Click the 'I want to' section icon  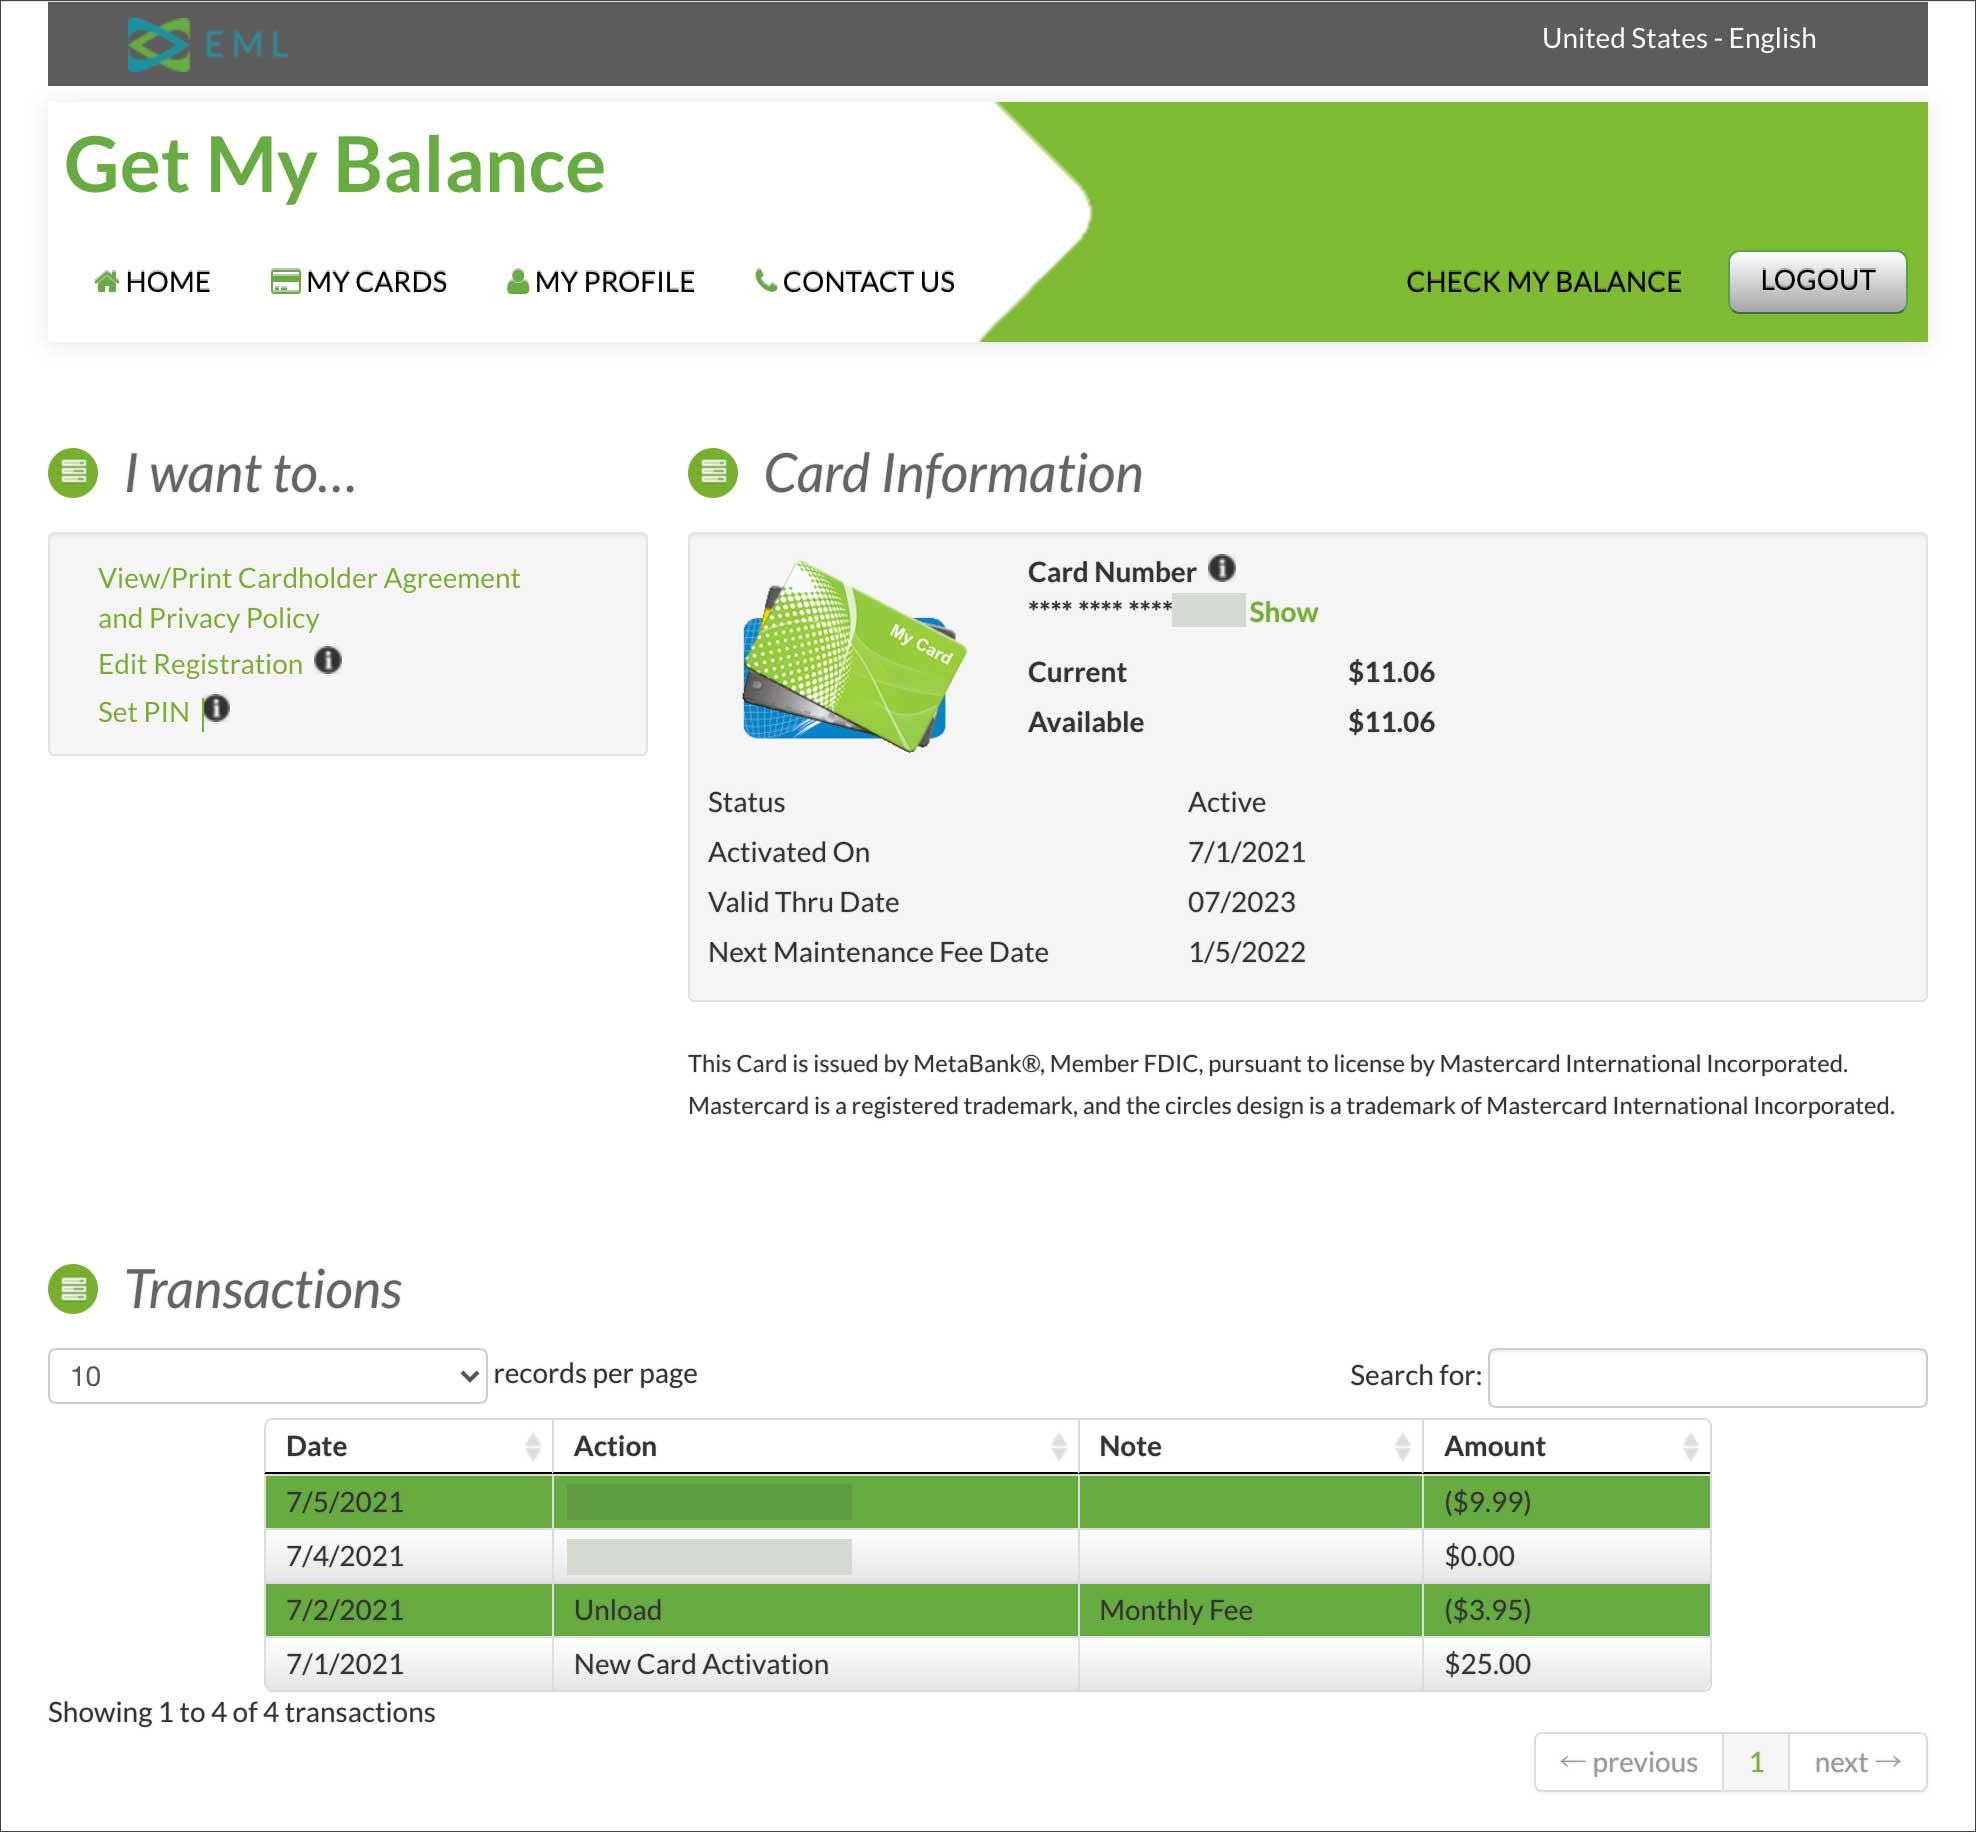point(73,473)
